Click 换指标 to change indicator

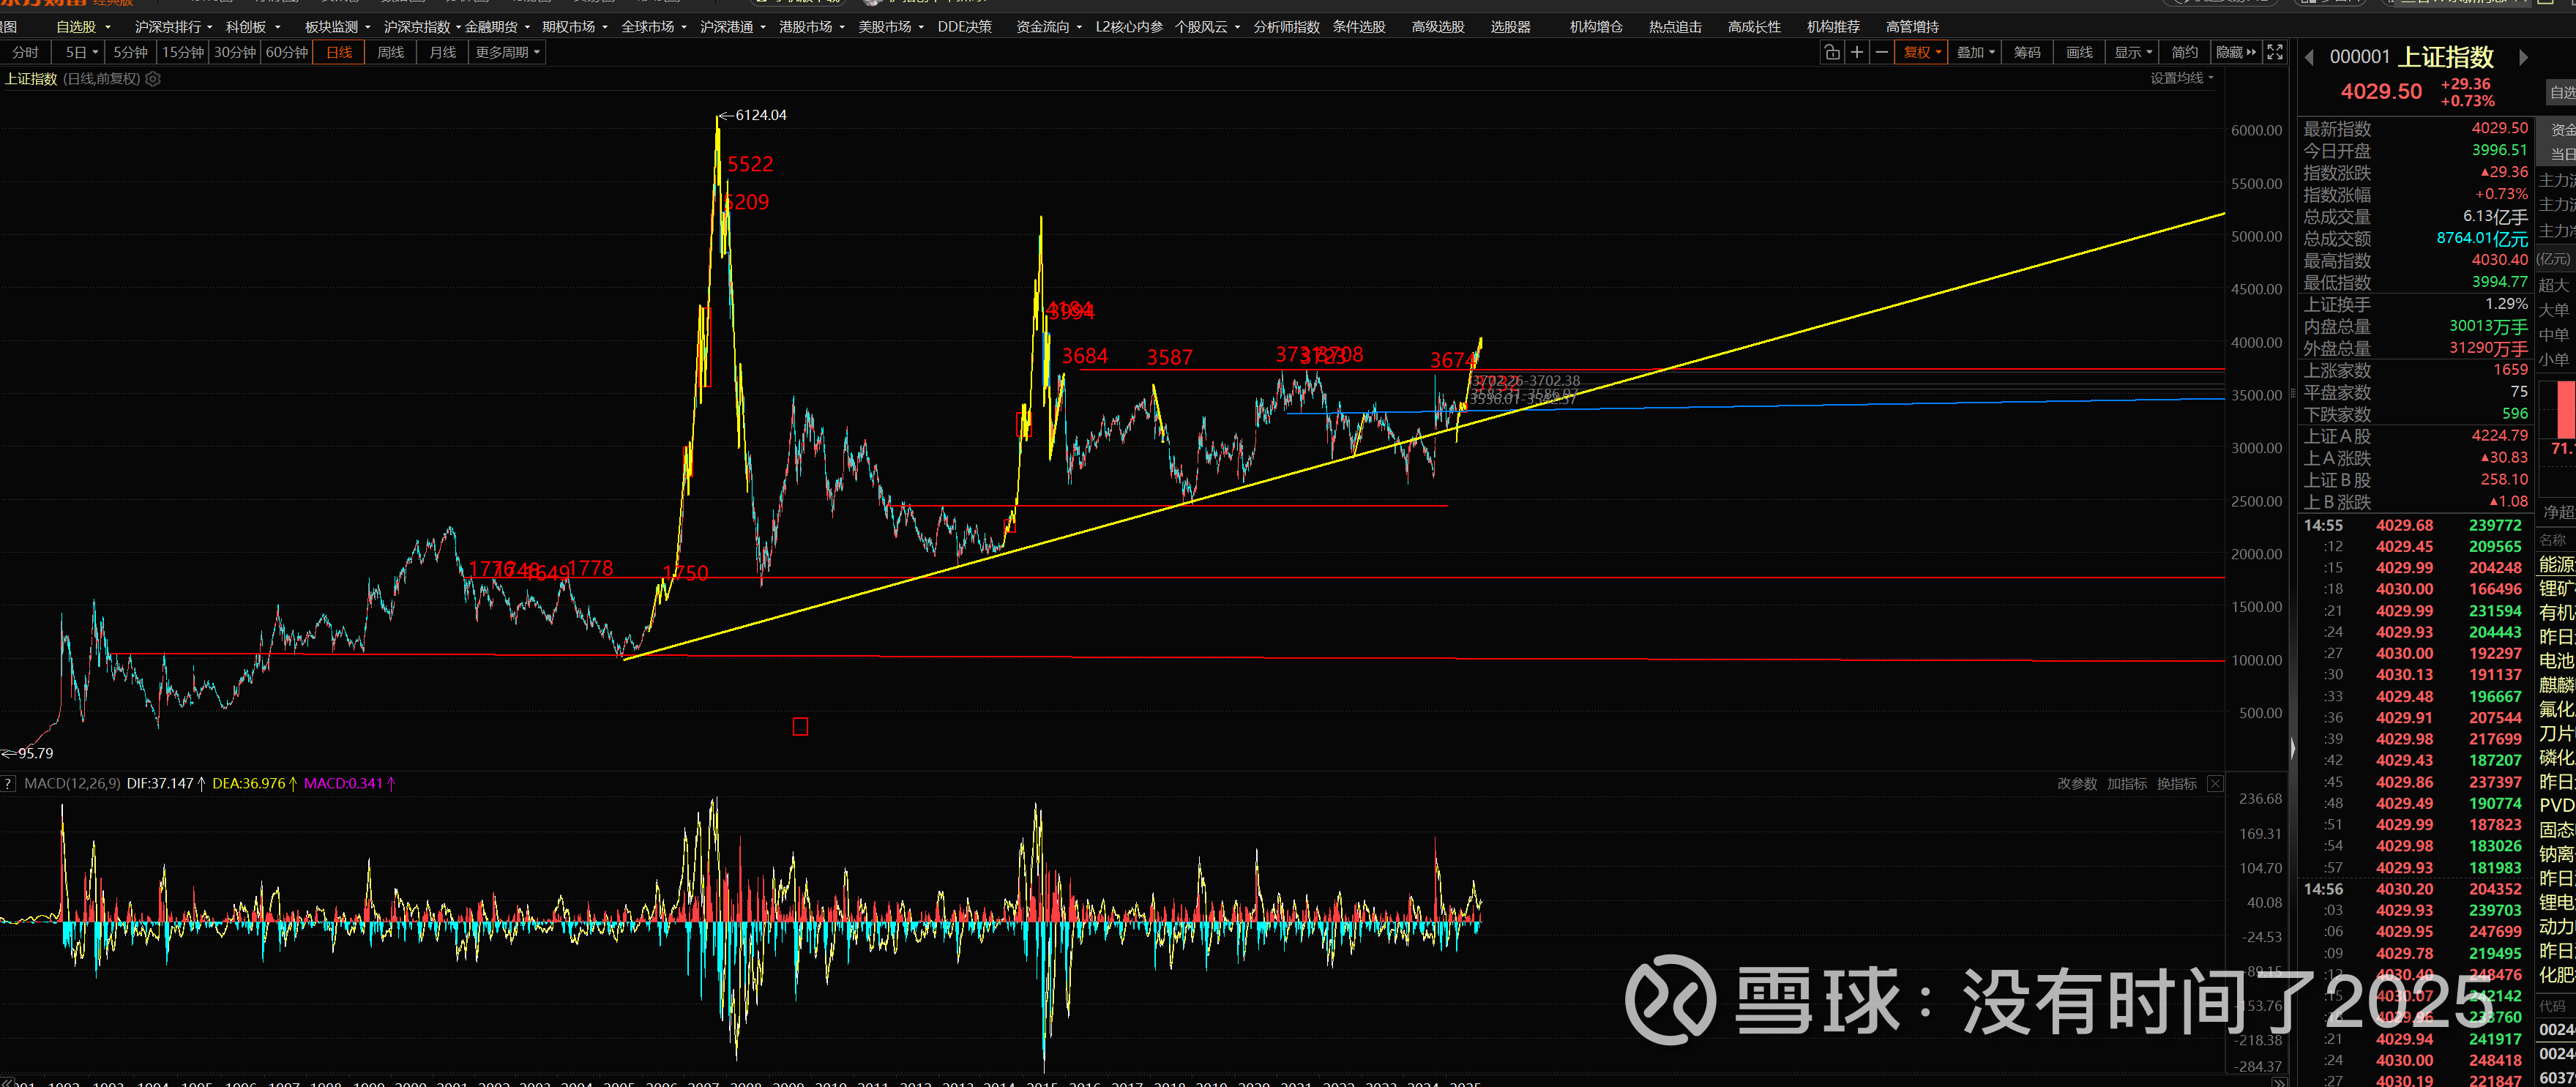click(2176, 784)
